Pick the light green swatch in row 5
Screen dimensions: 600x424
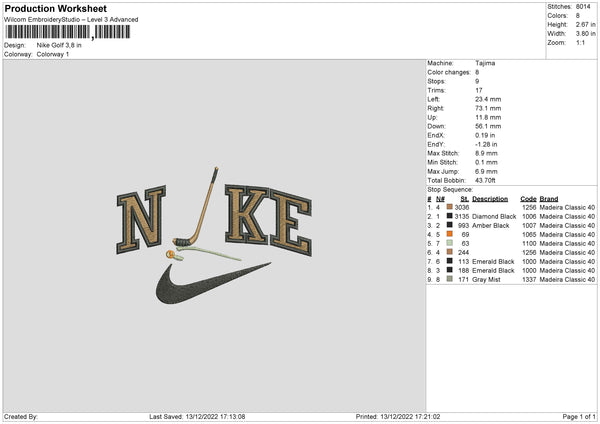[450, 243]
